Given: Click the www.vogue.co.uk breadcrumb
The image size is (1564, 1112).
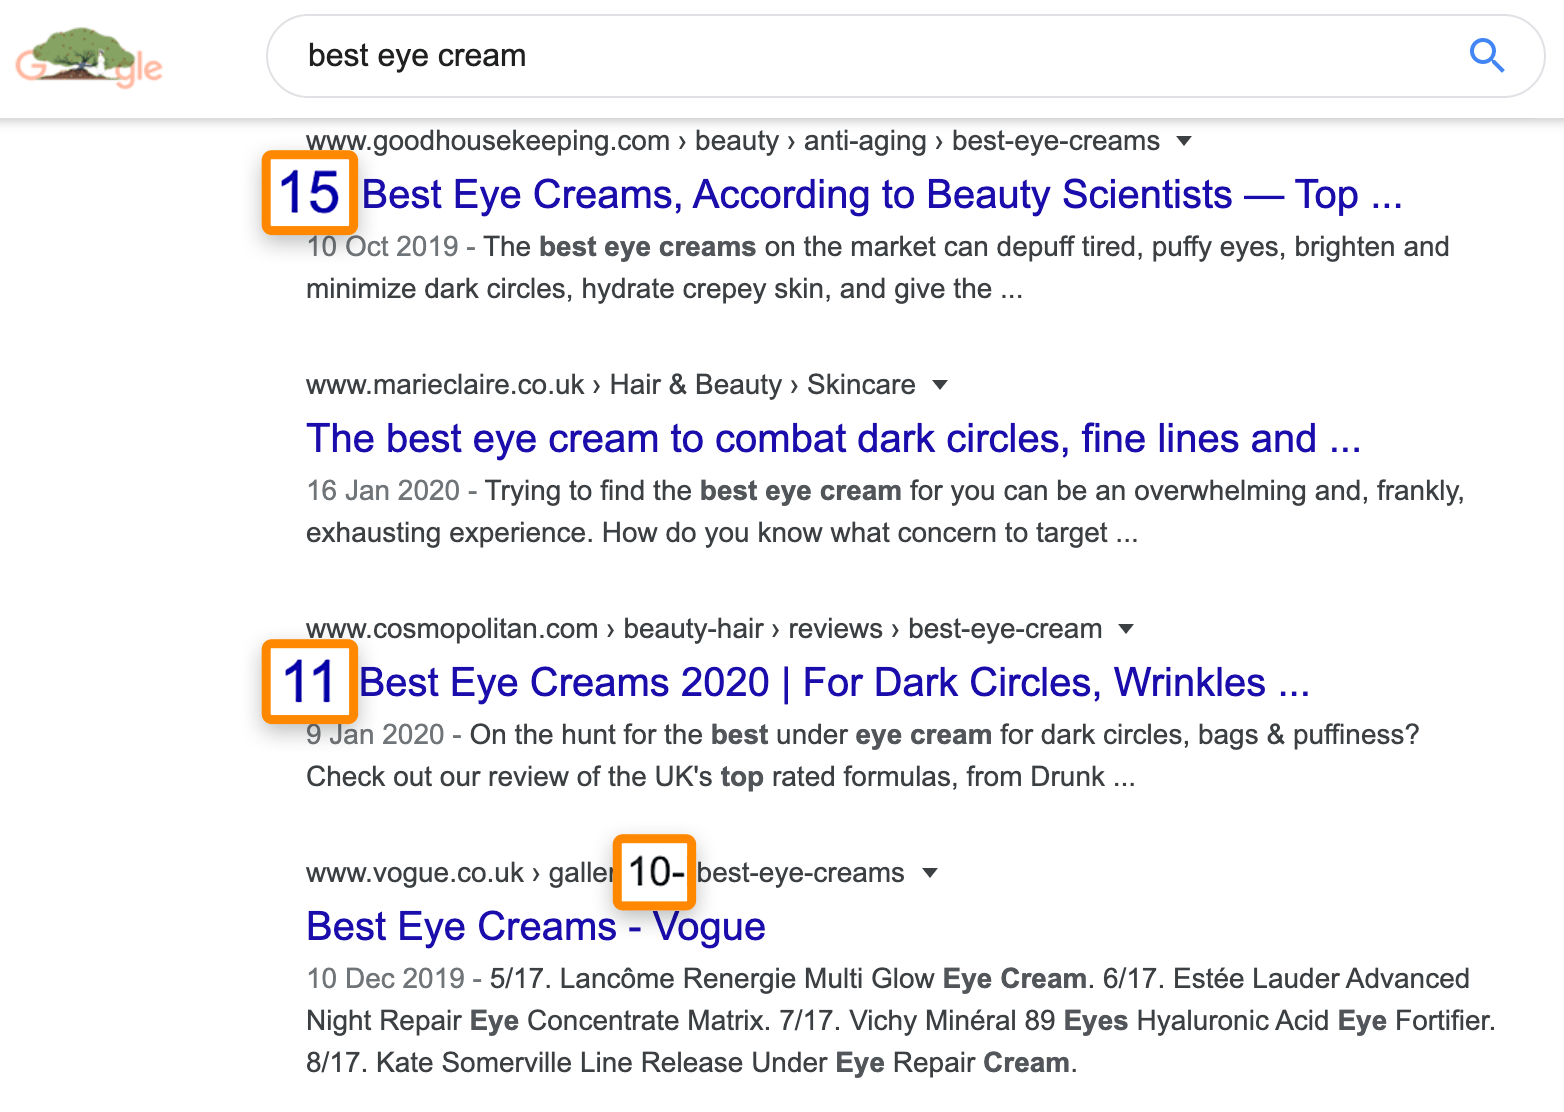Looking at the screenshot, I should [414, 872].
